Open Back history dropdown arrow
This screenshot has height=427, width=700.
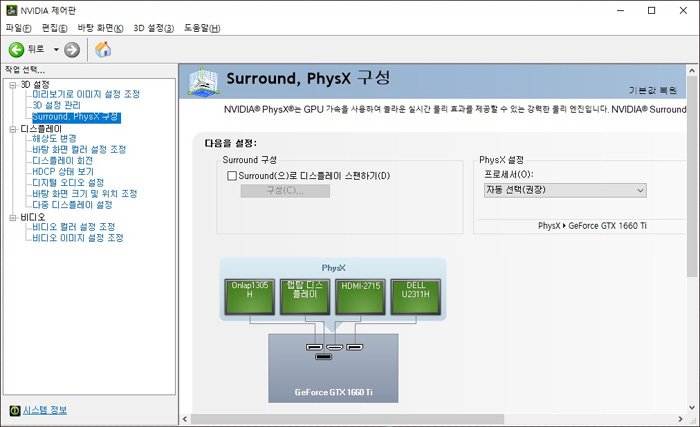(56, 50)
